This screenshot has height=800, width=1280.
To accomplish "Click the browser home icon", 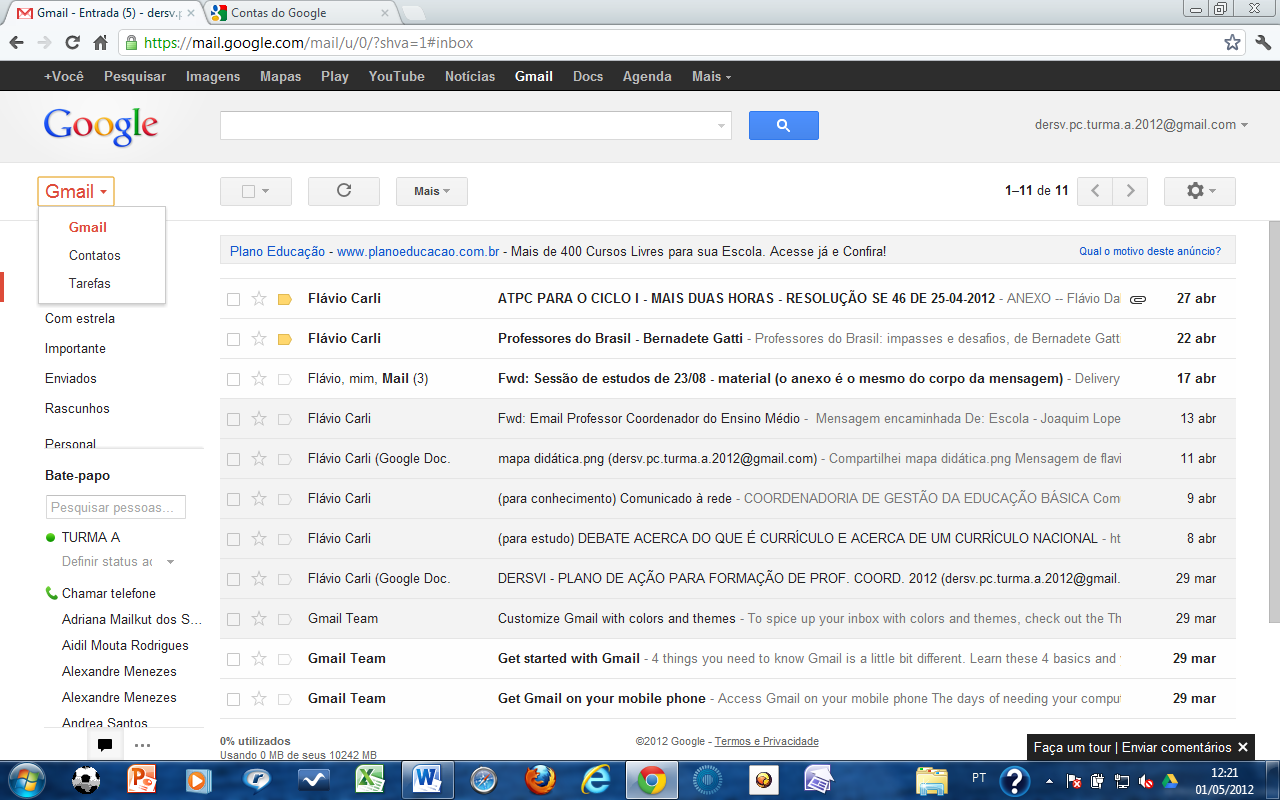I will pyautogui.click(x=100, y=43).
